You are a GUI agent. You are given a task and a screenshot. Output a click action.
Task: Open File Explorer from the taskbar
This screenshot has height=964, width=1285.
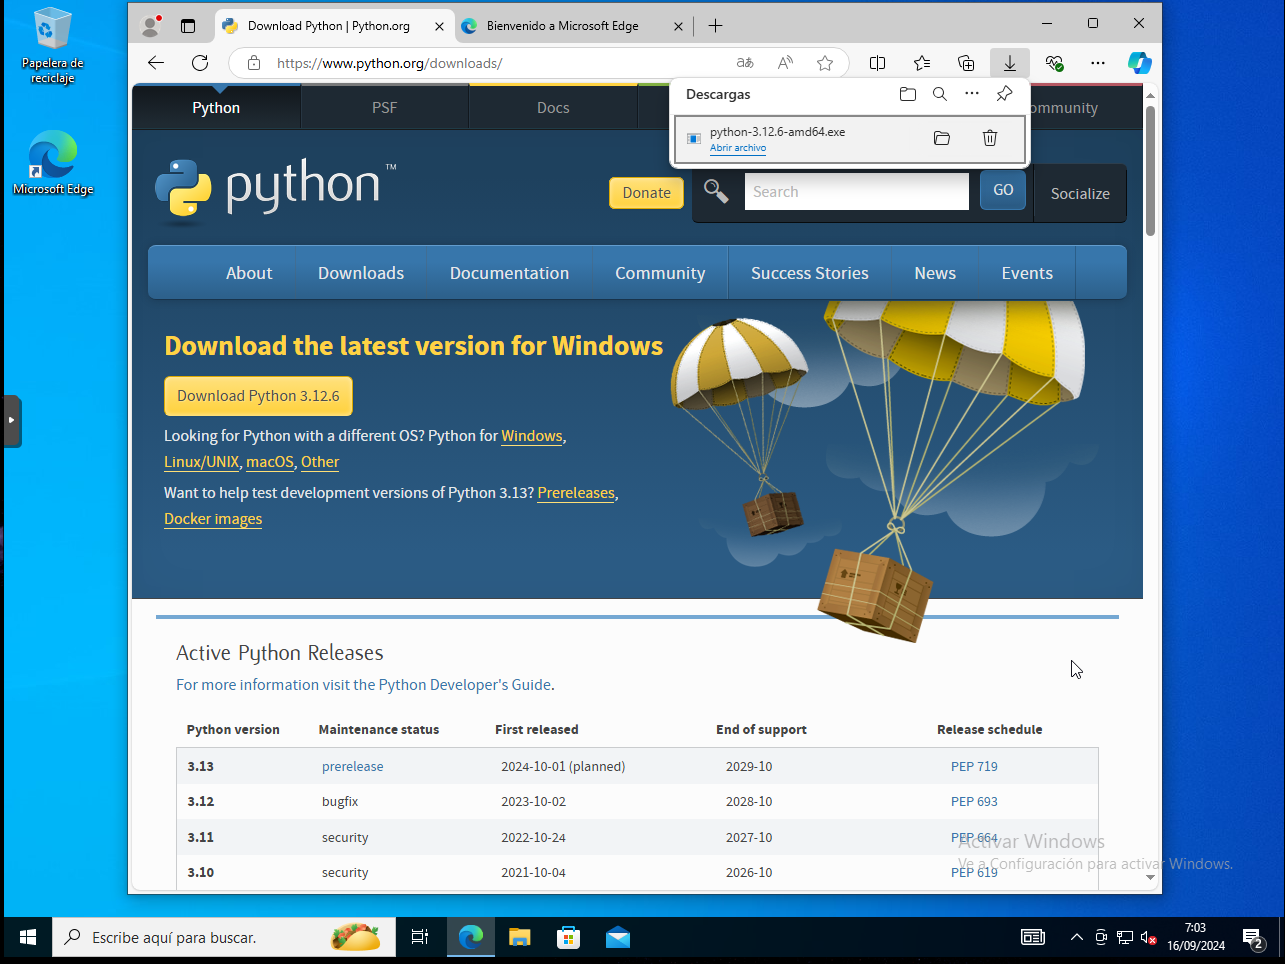(x=519, y=938)
